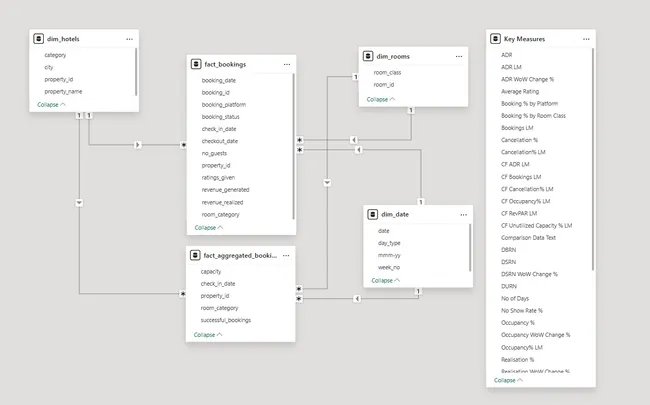Select Occupancy WoW Change % measure
This screenshot has width=650, height=405.
click(536, 335)
